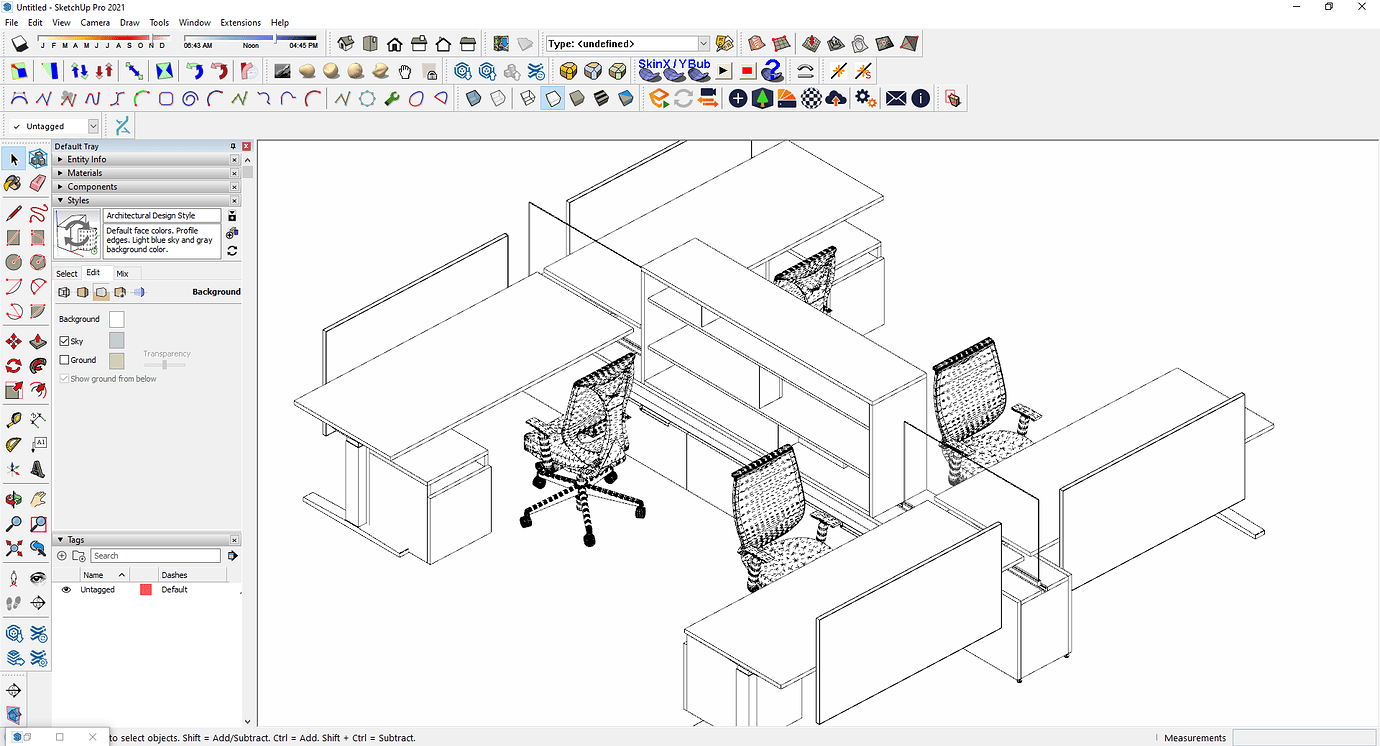The height and width of the screenshot is (746, 1380).
Task: Open the Tape Measure tool
Action: point(13,420)
